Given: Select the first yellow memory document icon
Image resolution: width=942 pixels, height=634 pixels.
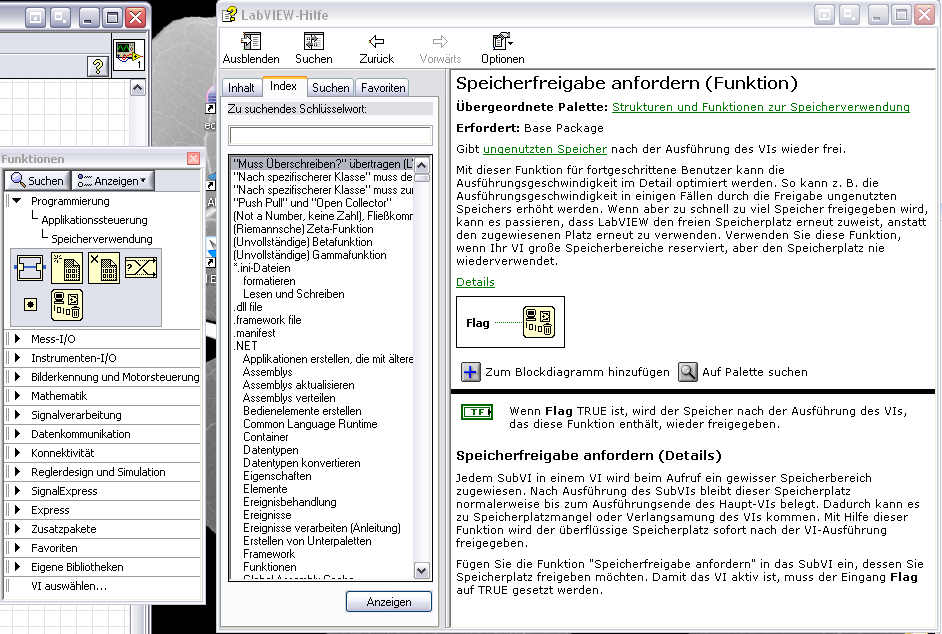Looking at the screenshot, I should pyautogui.click(x=67, y=267).
